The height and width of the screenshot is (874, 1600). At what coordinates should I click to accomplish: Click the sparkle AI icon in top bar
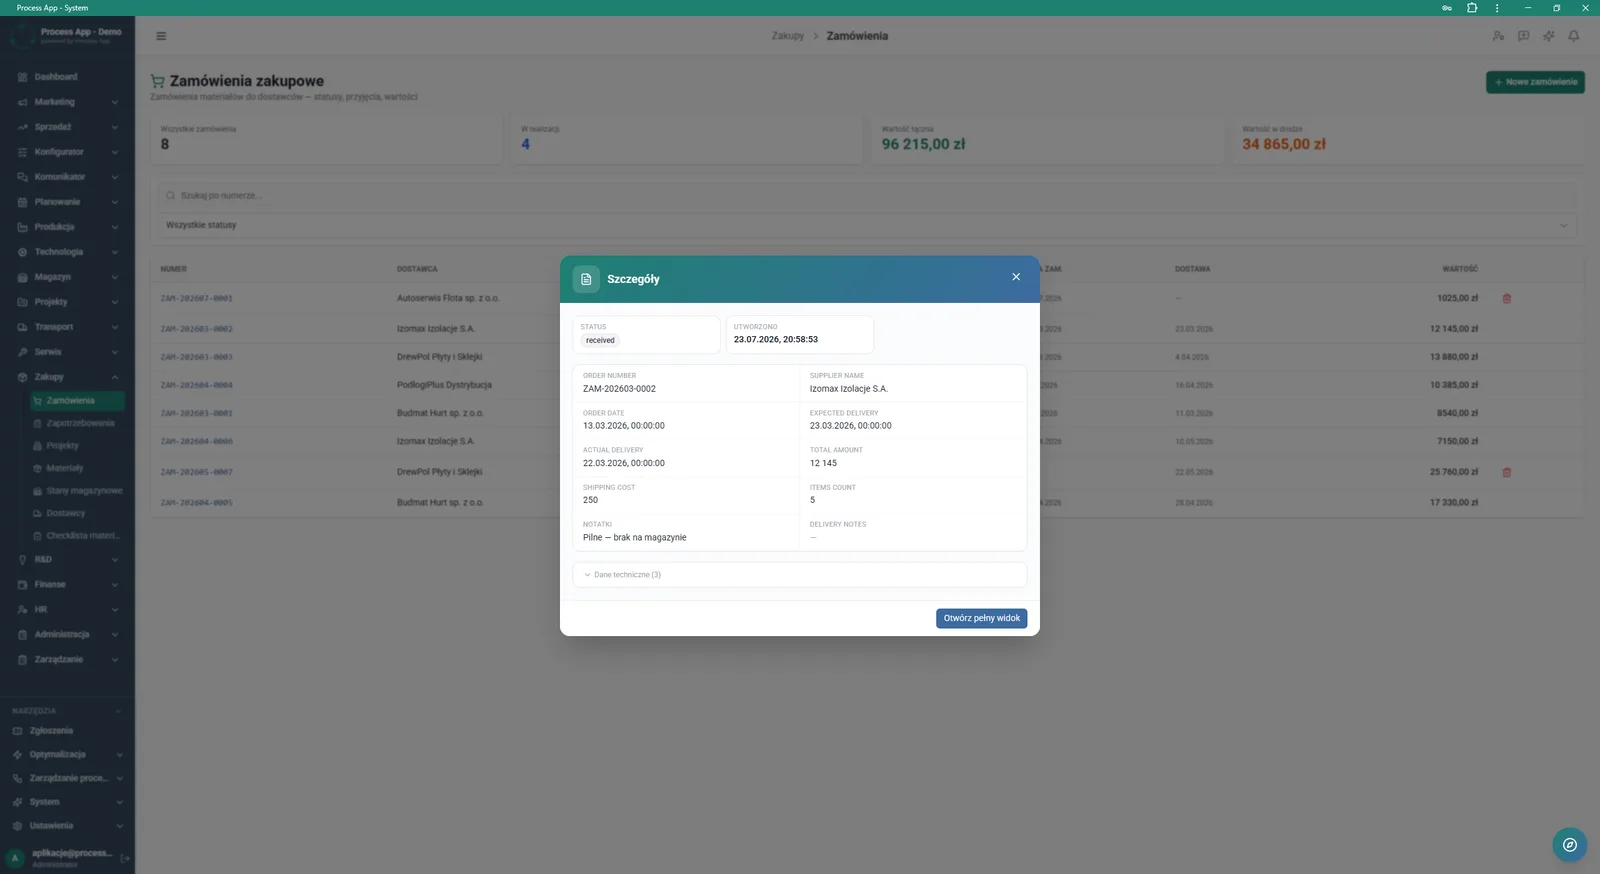[1548, 36]
